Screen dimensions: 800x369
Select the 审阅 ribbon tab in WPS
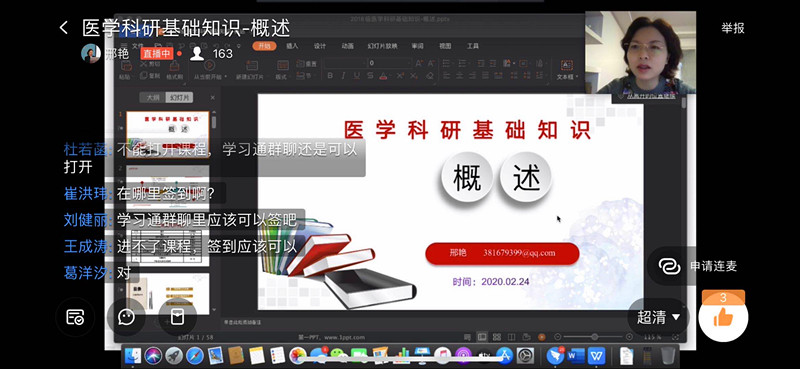click(x=417, y=46)
